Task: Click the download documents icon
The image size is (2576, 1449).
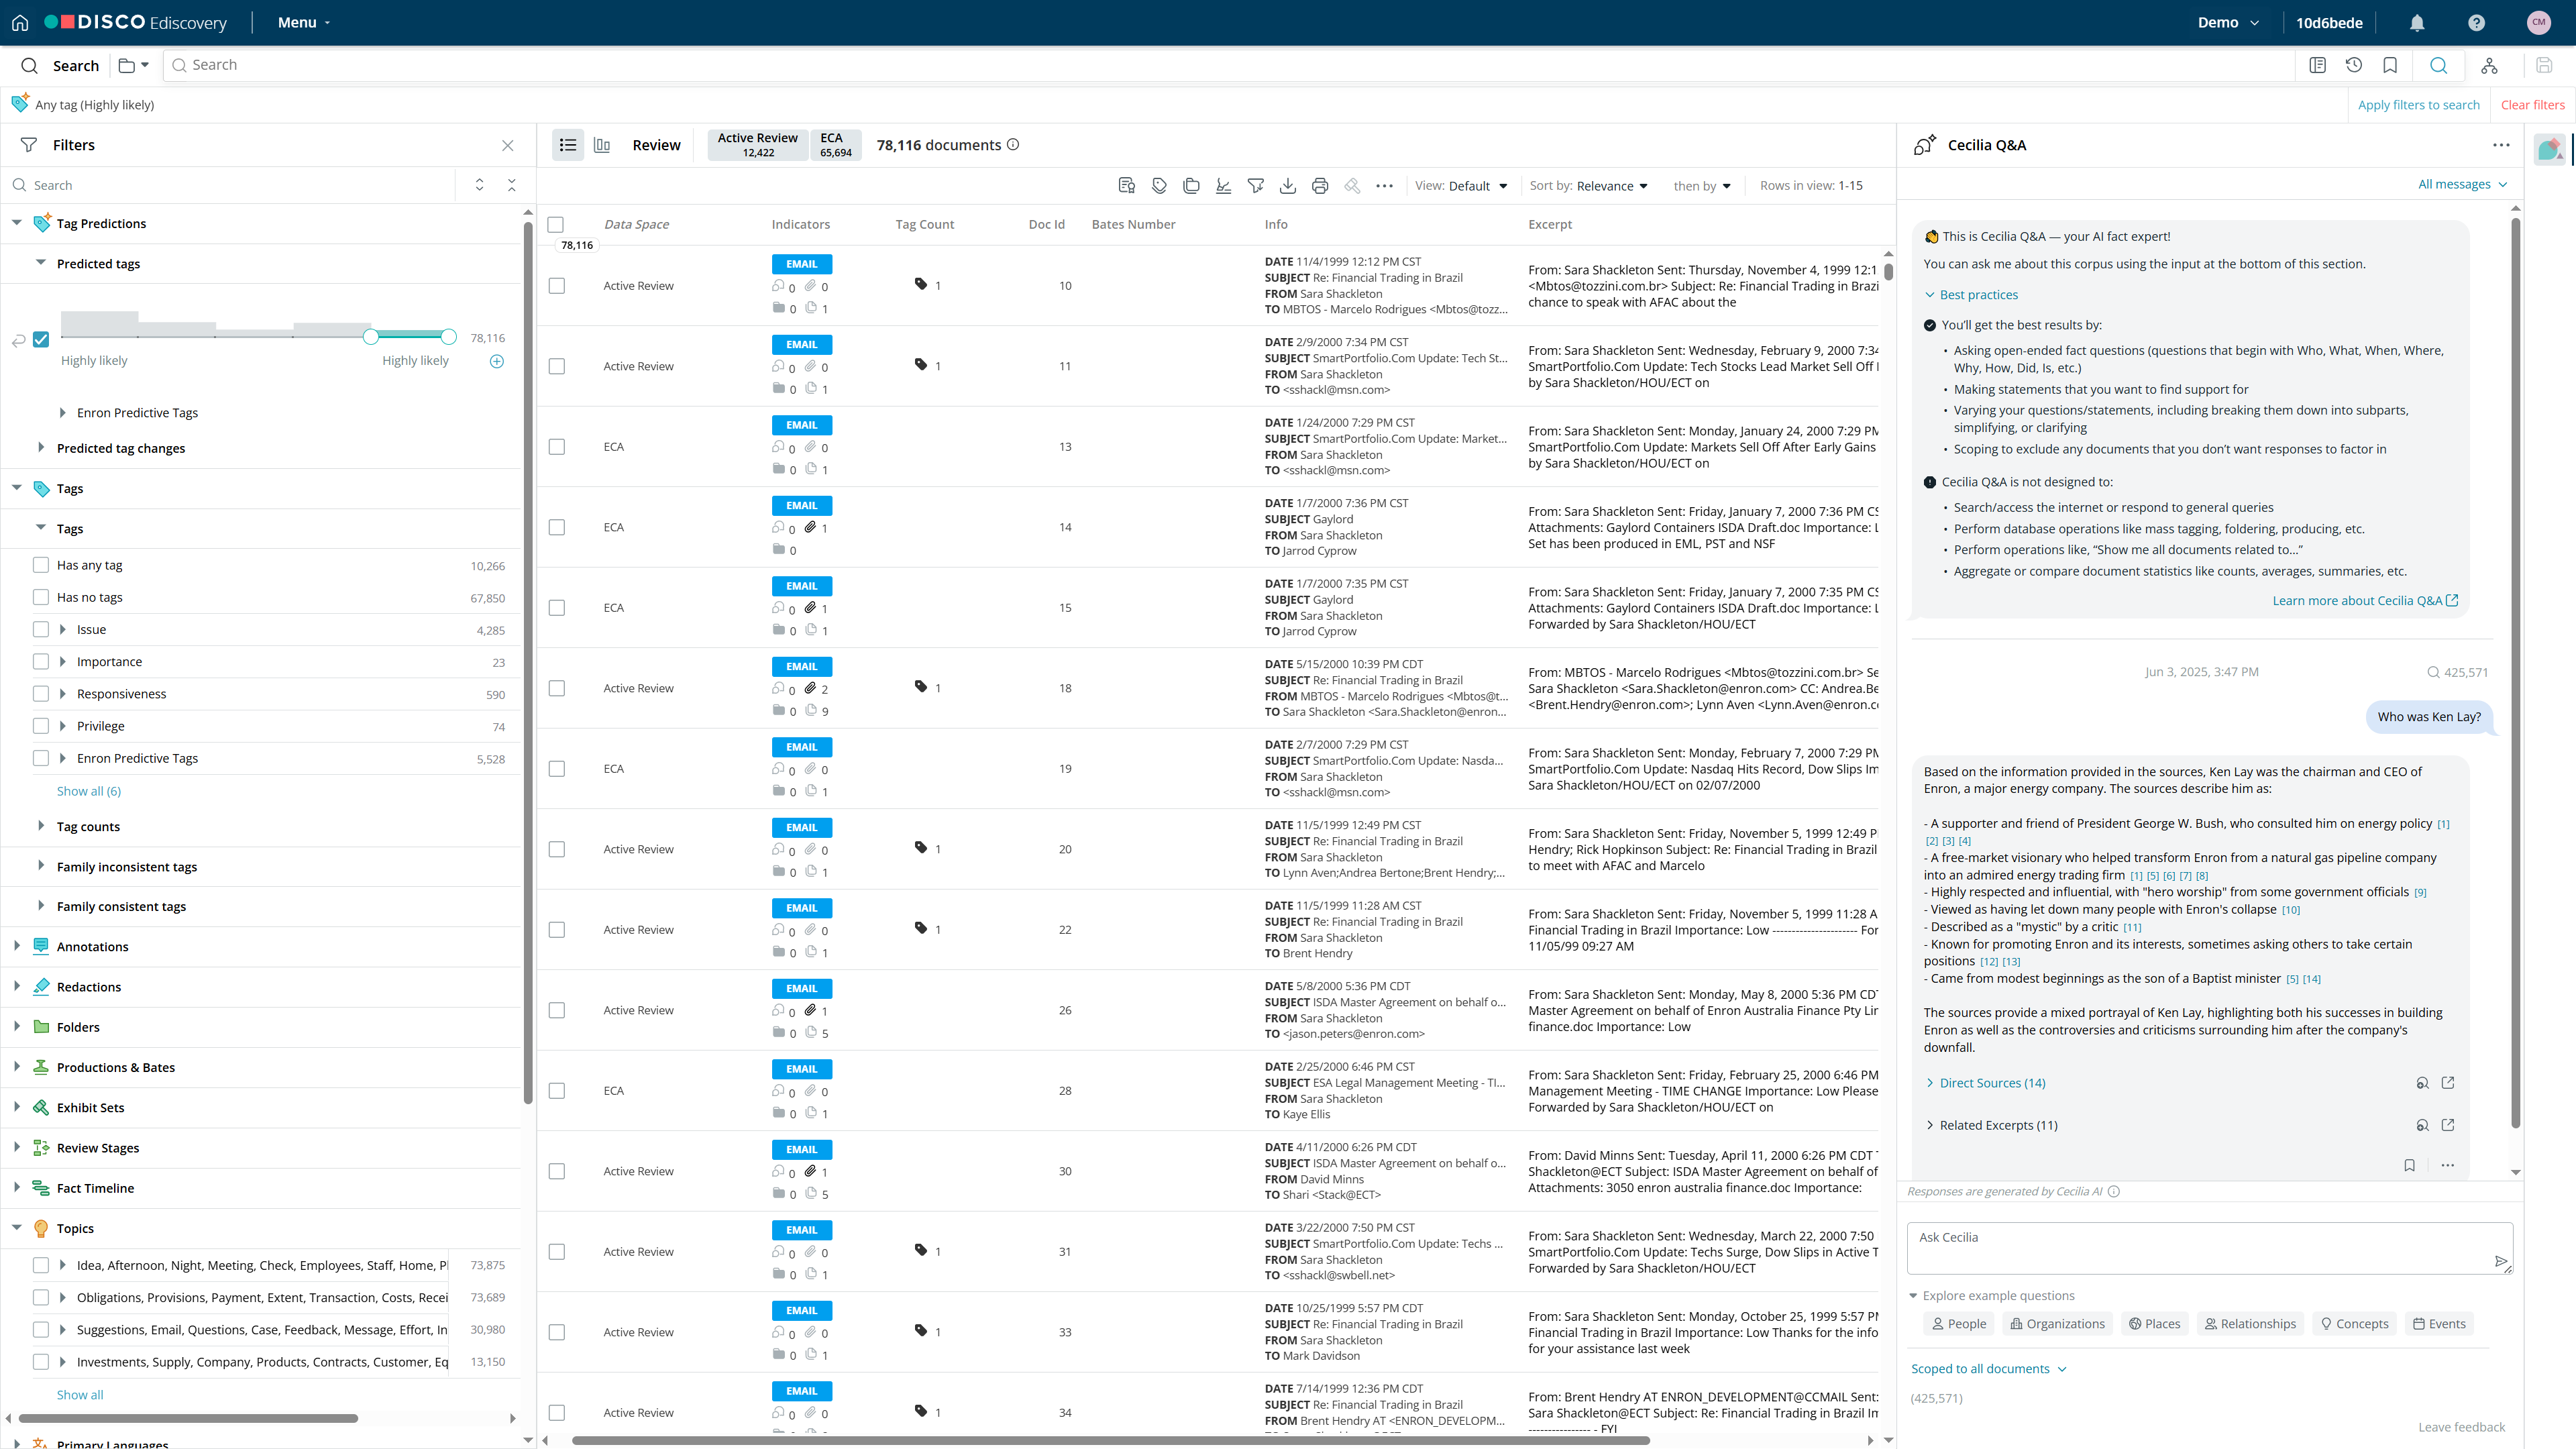Action: click(1288, 185)
